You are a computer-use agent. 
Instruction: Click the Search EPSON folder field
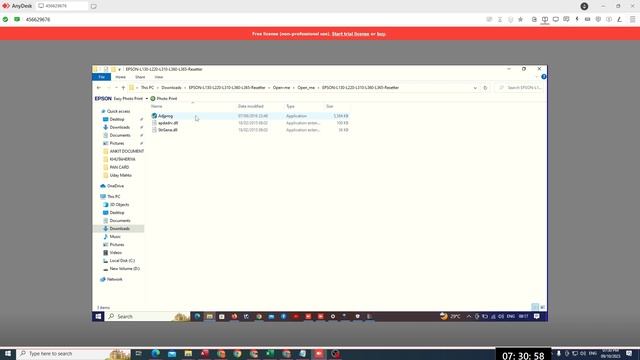pyautogui.click(x=520, y=88)
